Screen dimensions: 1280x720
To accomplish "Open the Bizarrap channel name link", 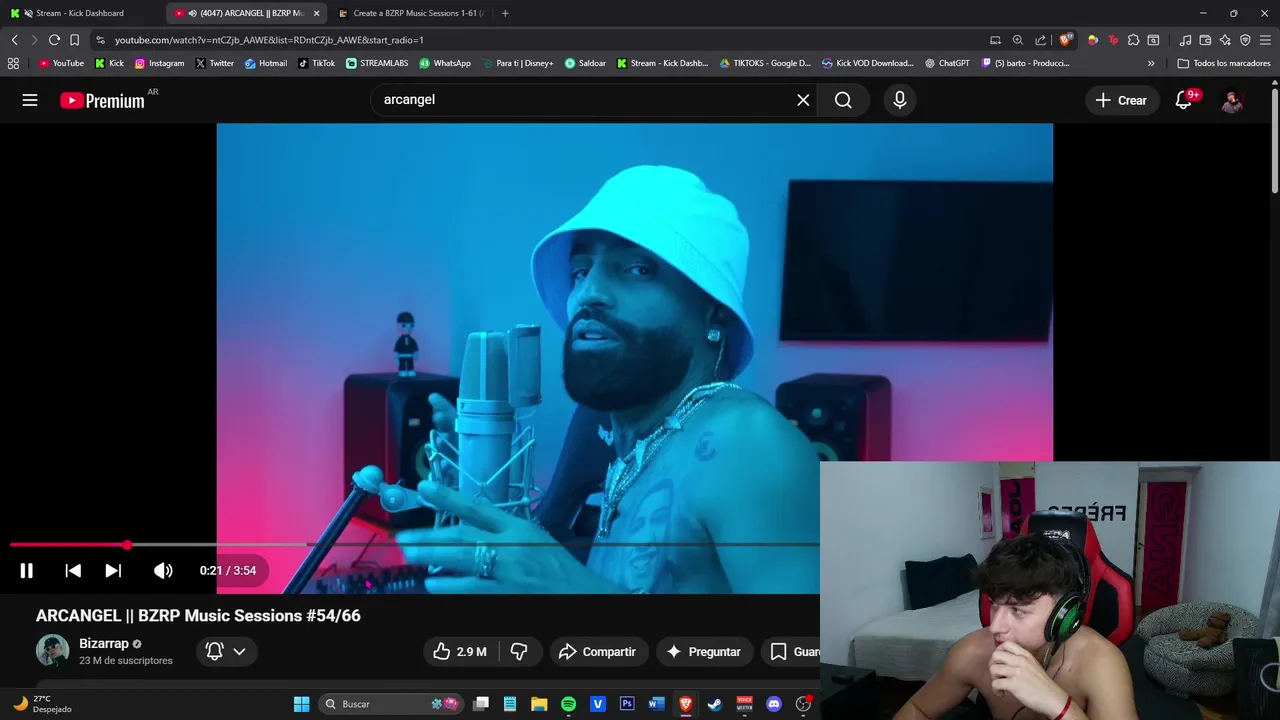I will pyautogui.click(x=104, y=644).
